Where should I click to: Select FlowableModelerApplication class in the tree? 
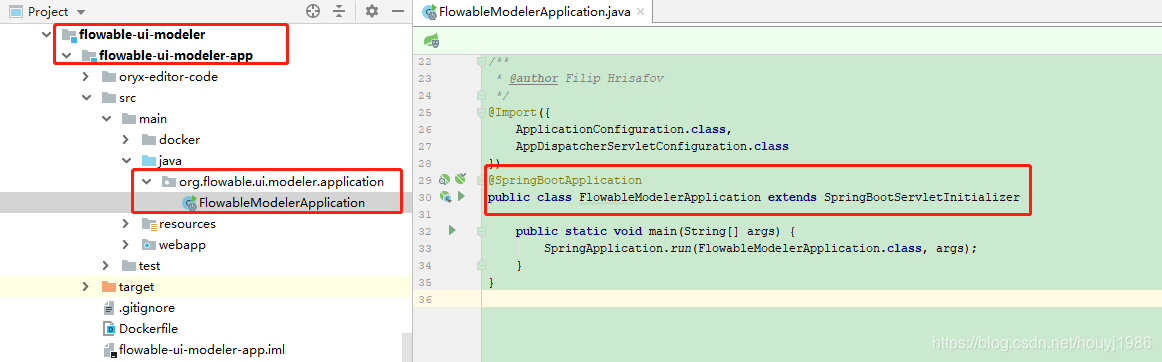(x=282, y=203)
